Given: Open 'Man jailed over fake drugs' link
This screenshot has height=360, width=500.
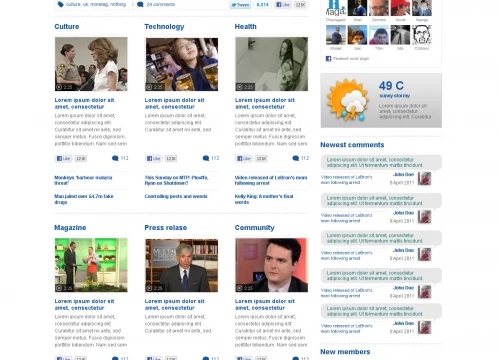Looking at the screenshot, I should coord(84,199).
